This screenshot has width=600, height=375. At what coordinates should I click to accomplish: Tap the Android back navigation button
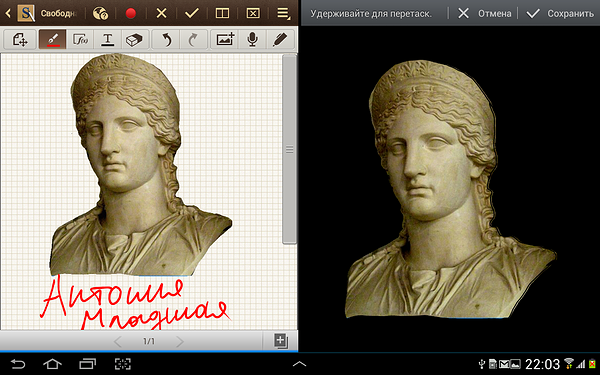click(x=18, y=364)
